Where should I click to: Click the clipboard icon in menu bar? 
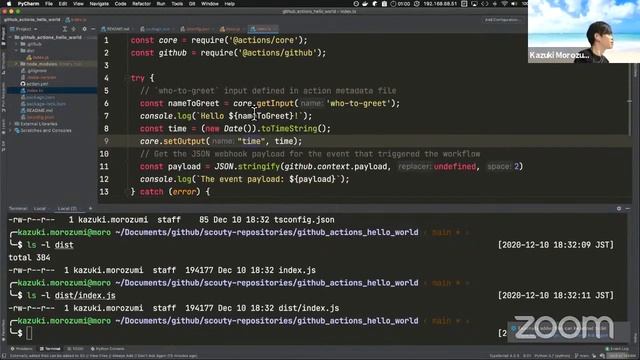pyautogui.click(x=384, y=4)
